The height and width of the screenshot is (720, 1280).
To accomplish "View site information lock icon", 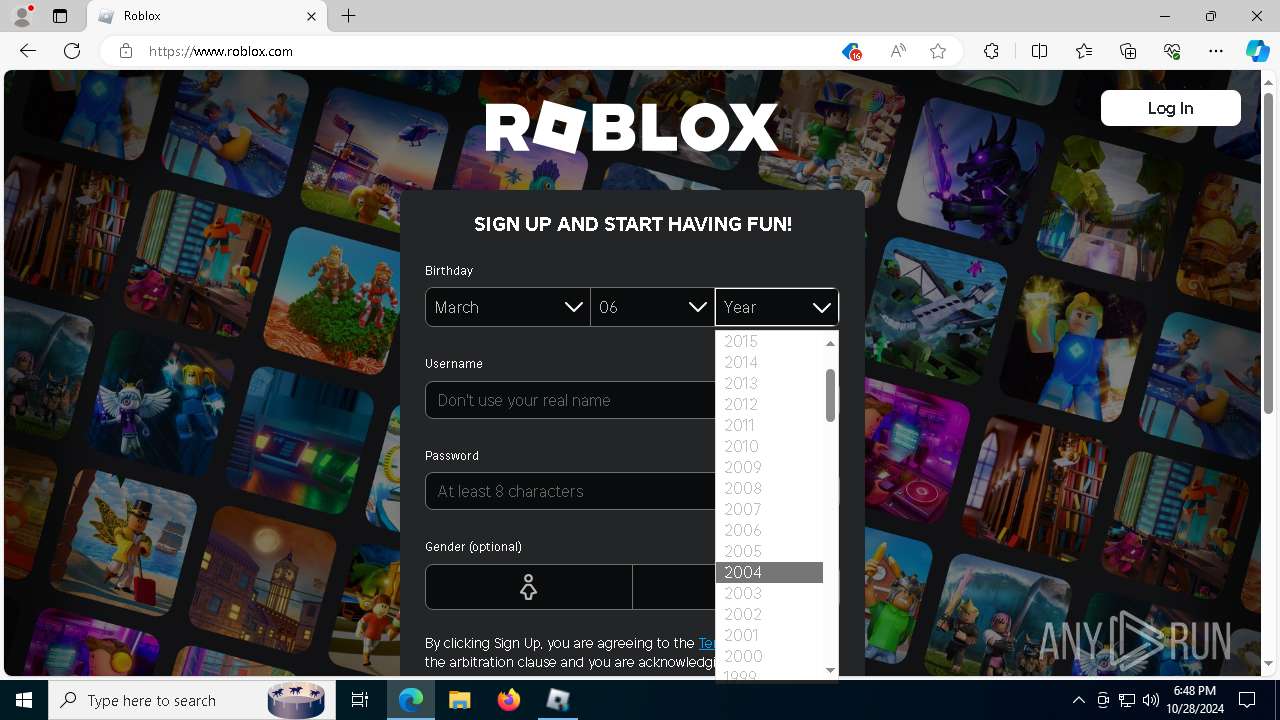I will 126,51.
